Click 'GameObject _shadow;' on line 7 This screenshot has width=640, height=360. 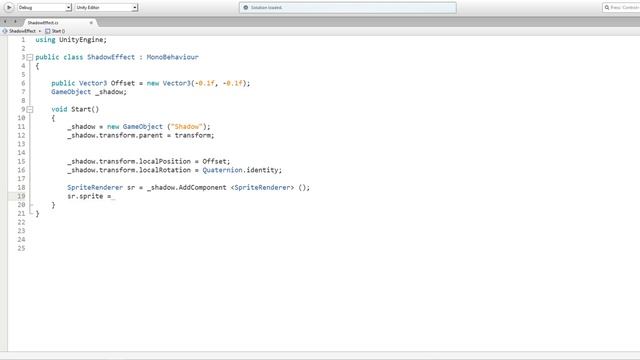coord(89,92)
